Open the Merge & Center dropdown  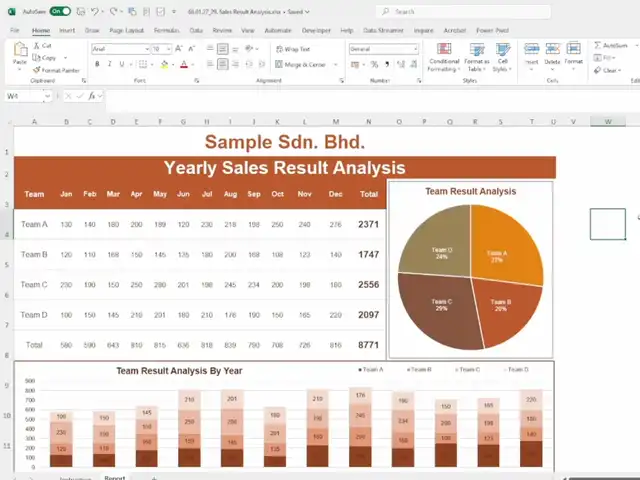point(332,64)
